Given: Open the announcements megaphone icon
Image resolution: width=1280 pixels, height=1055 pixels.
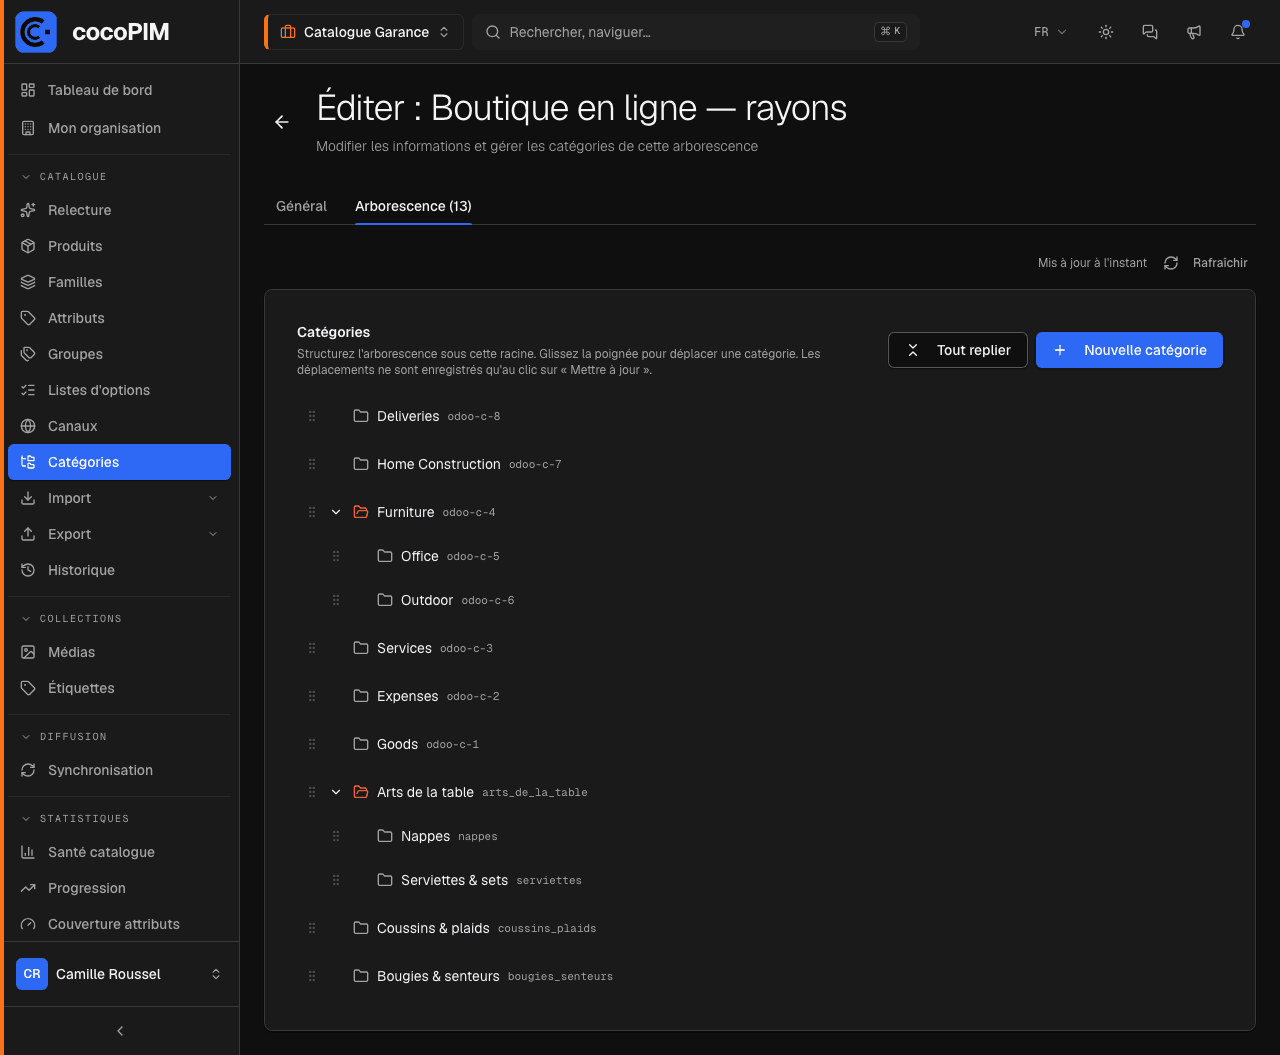Looking at the screenshot, I should tap(1194, 32).
